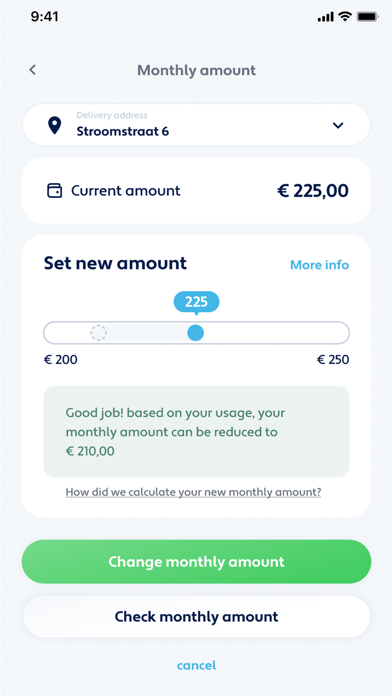Tap the battery indicator icon
Screen dimensions: 392x696
[367, 17]
